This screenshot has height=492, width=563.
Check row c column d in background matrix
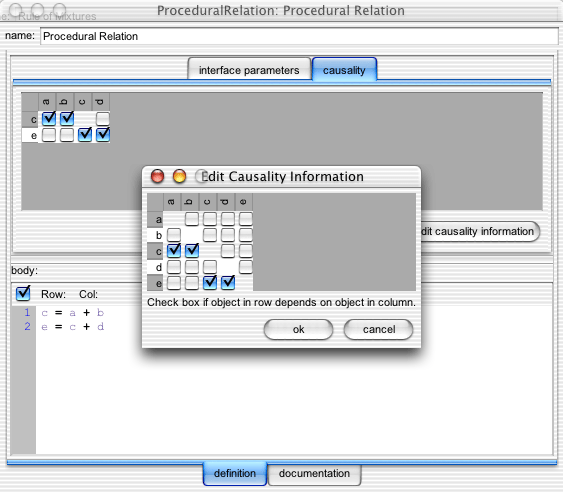pos(103,119)
